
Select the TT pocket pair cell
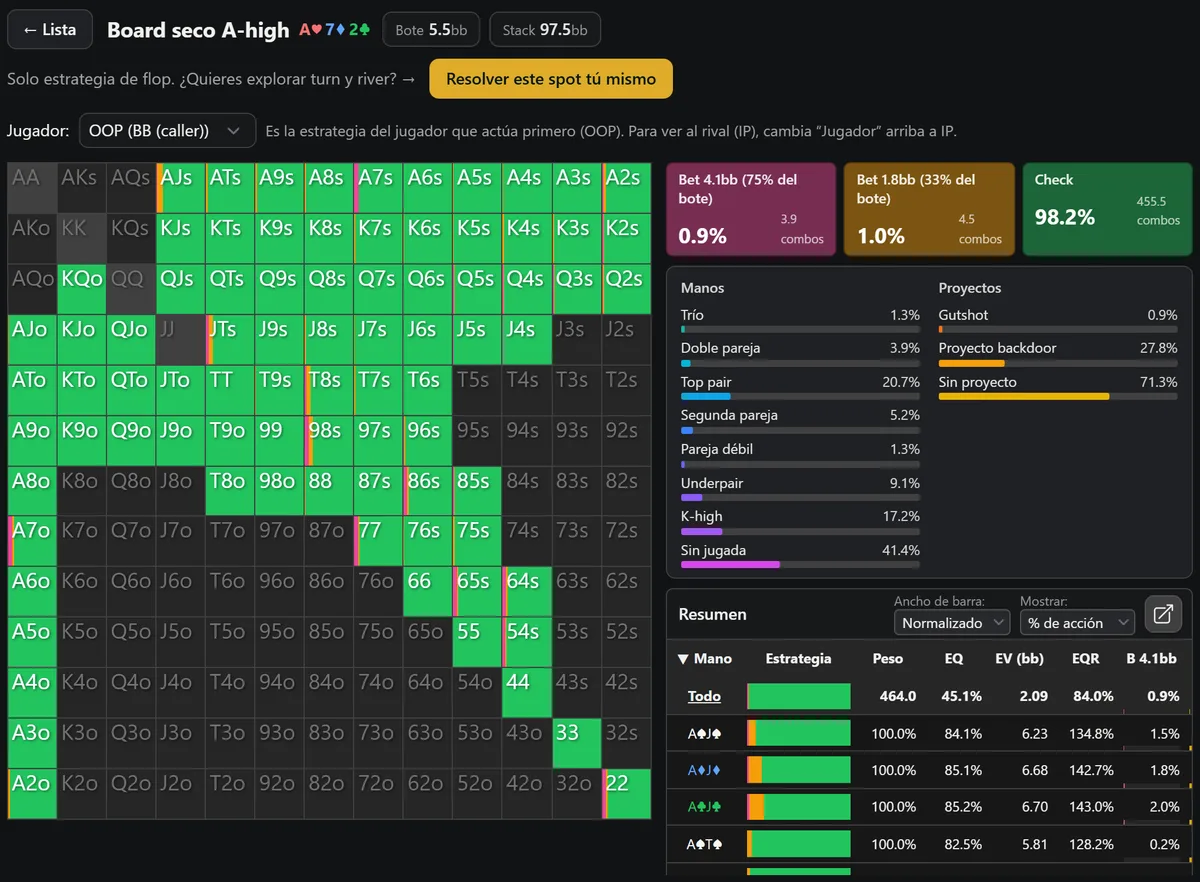click(230, 389)
